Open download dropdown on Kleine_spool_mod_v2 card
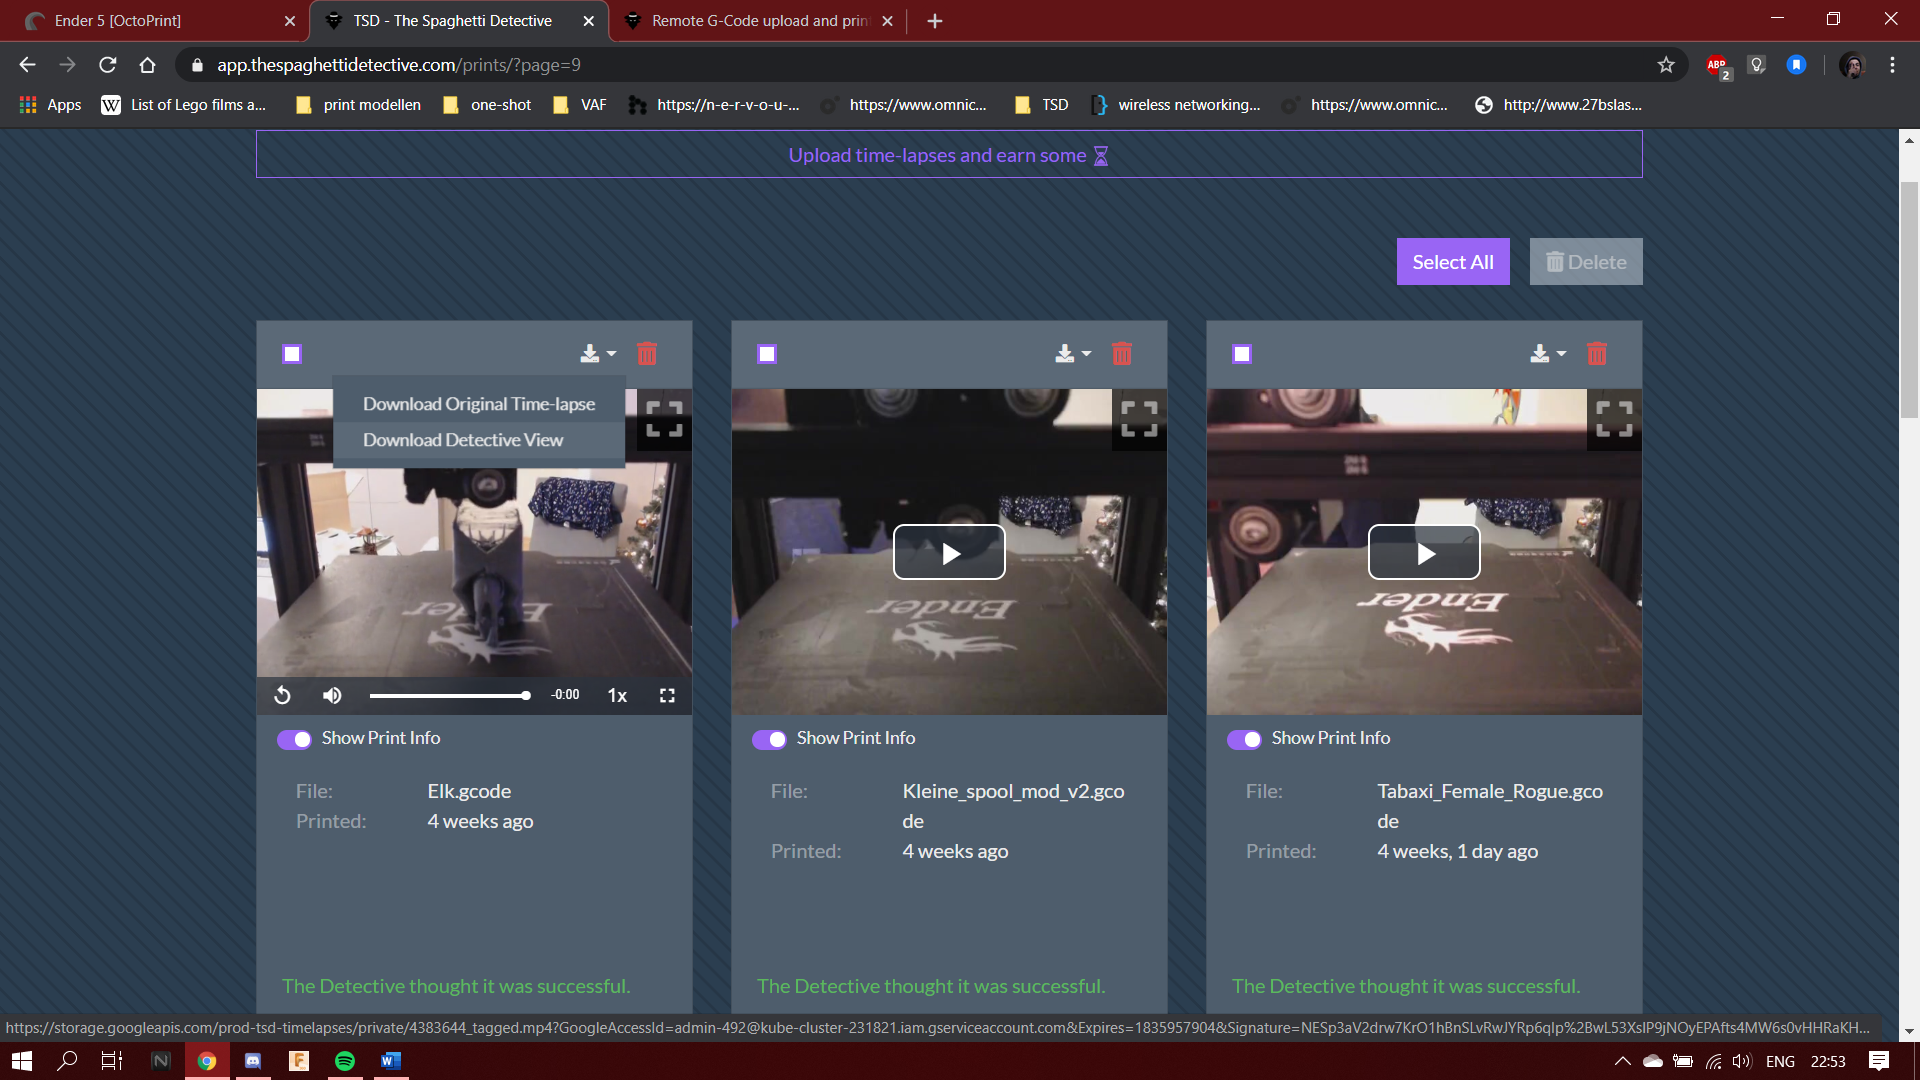 point(1073,354)
